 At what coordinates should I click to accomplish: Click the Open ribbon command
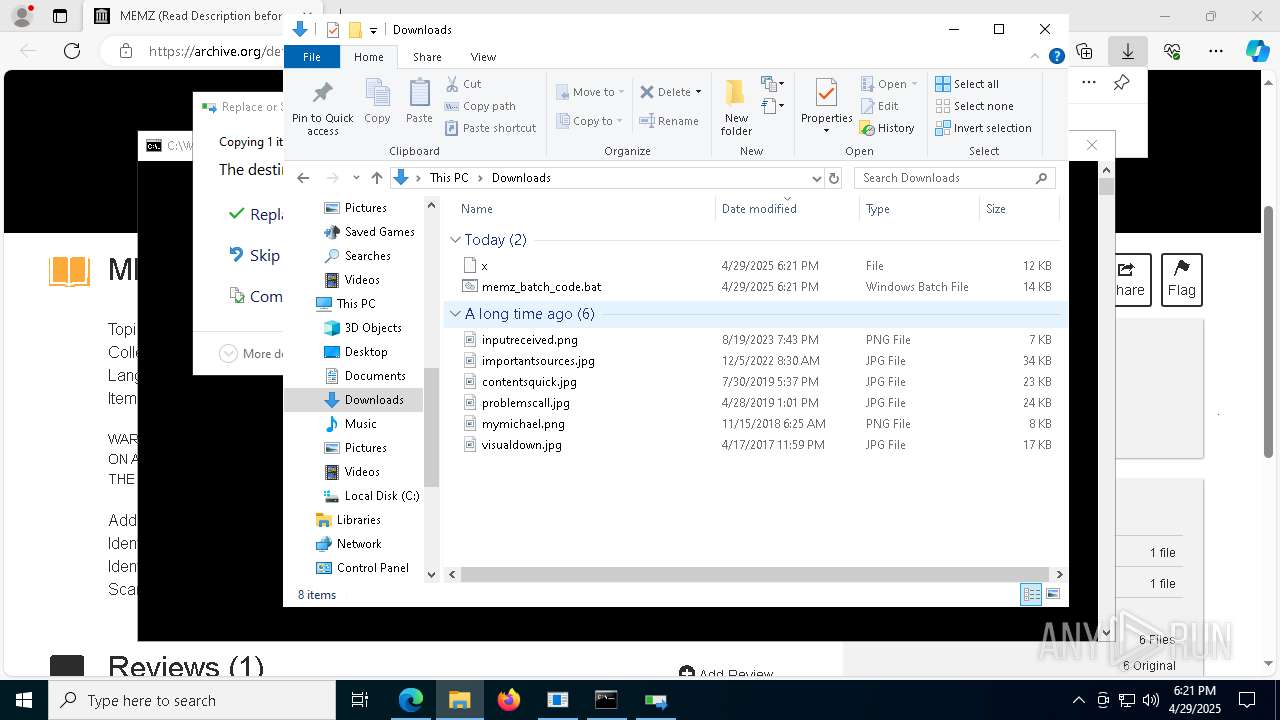883,84
